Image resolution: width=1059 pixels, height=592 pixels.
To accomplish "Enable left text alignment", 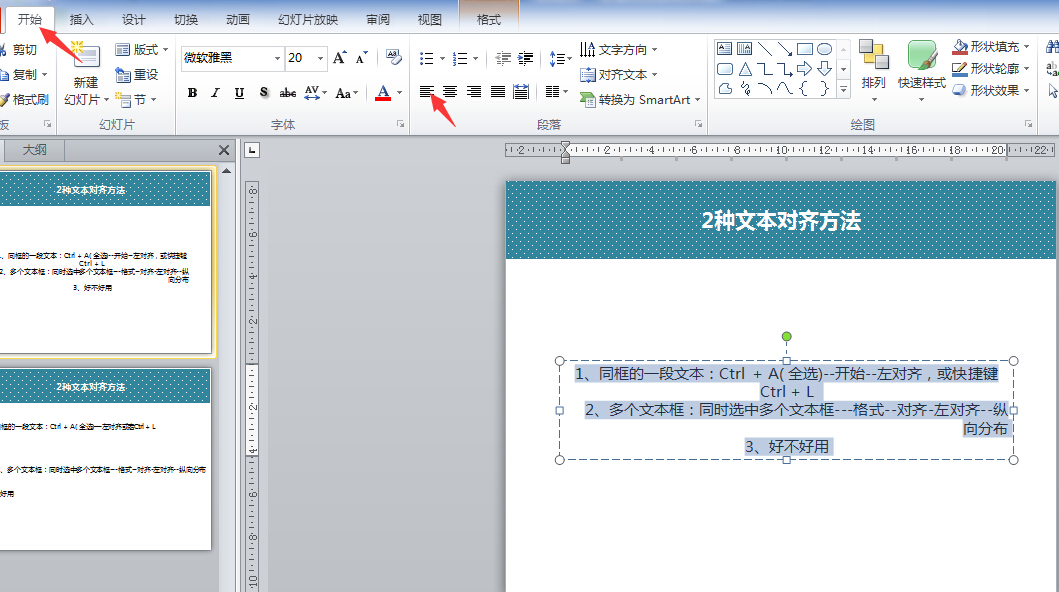I will pos(427,92).
